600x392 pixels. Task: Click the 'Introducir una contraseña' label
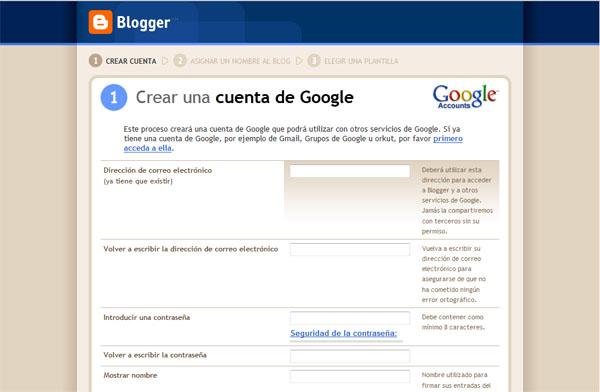click(x=147, y=317)
